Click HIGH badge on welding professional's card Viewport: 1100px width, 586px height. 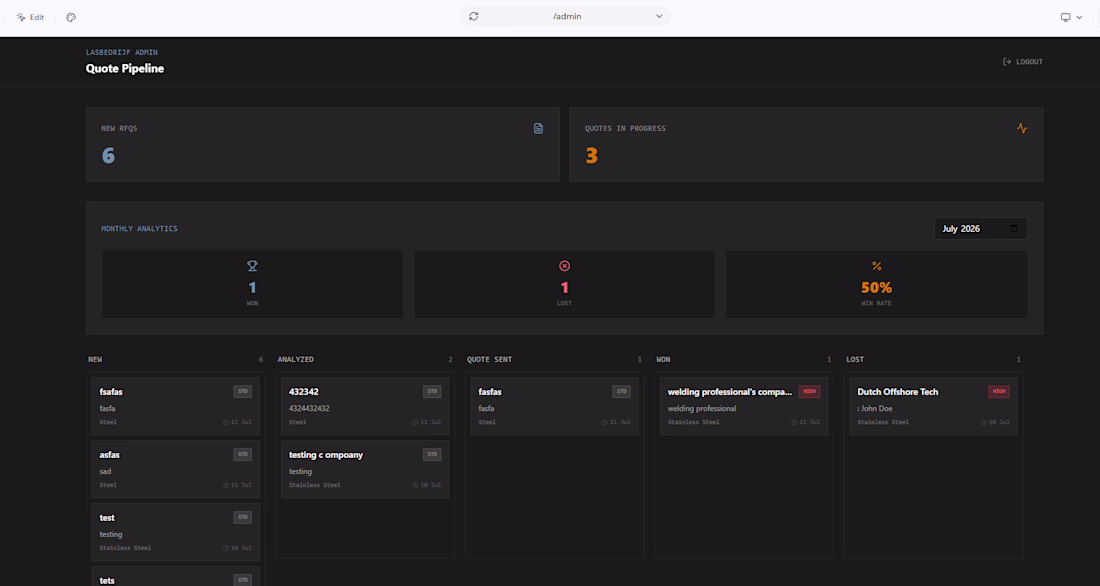(809, 392)
